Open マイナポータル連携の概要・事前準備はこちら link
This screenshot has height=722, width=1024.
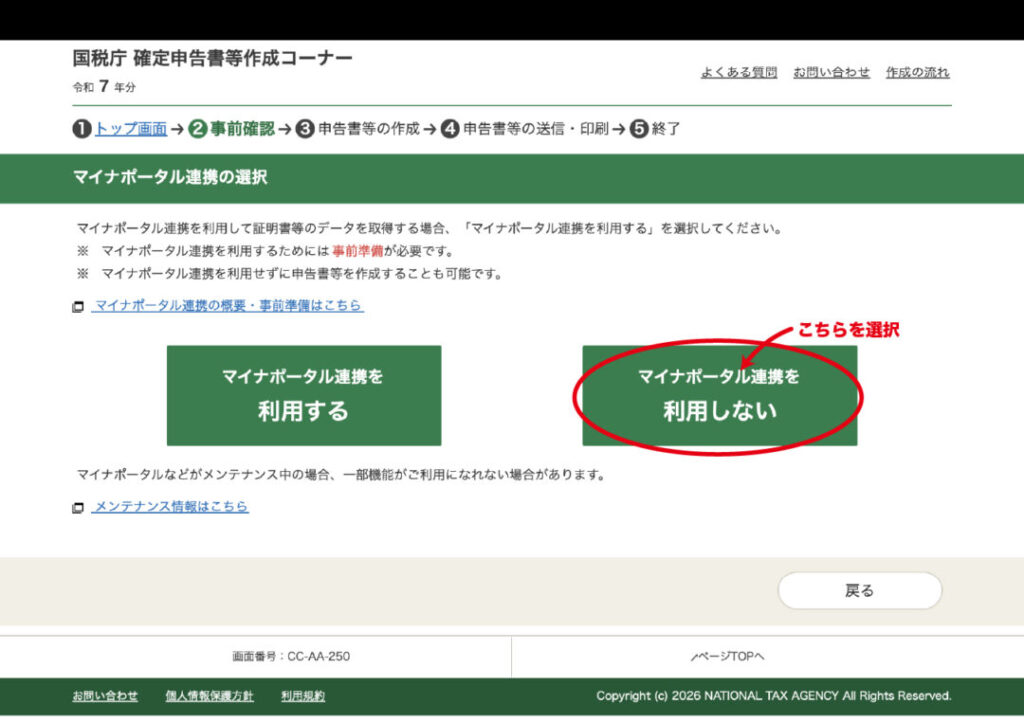pos(229,306)
